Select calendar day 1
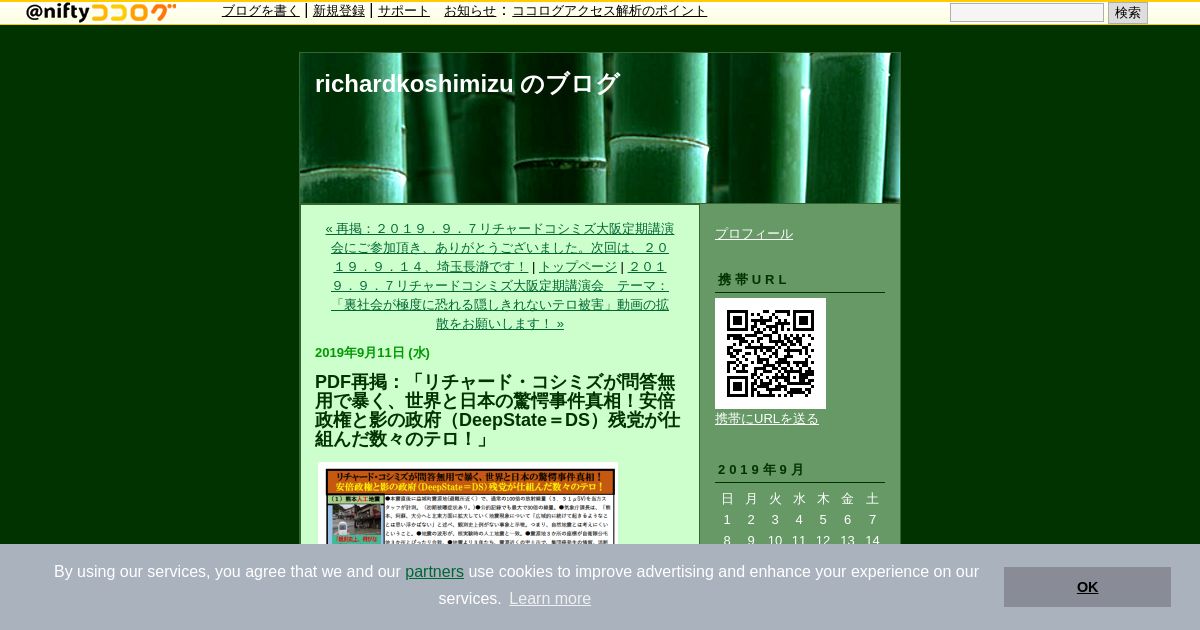 [727, 520]
